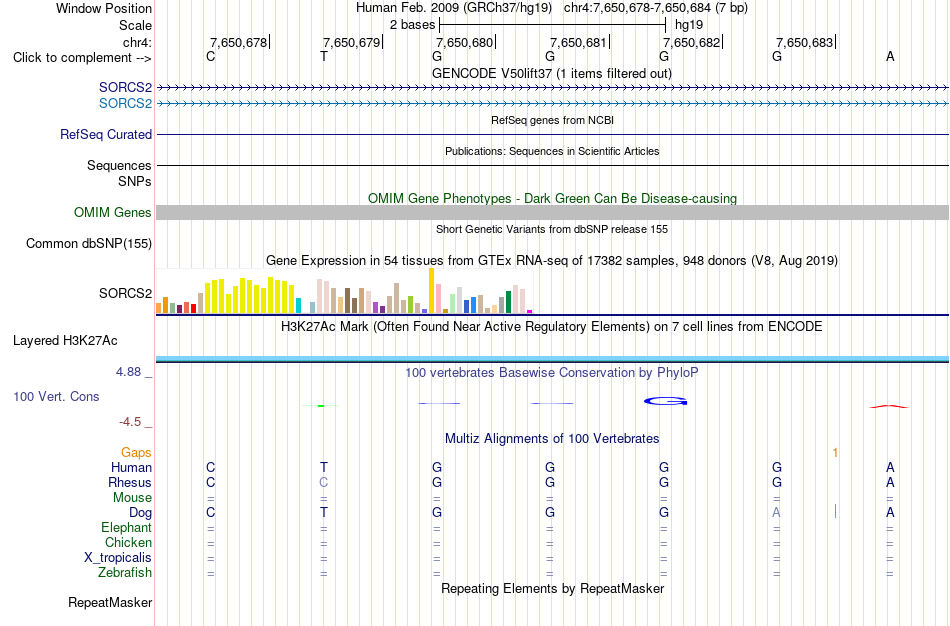The width and height of the screenshot is (950, 626).
Task: Click the GENCODE V50lift37 track title
Action: pos(552,73)
